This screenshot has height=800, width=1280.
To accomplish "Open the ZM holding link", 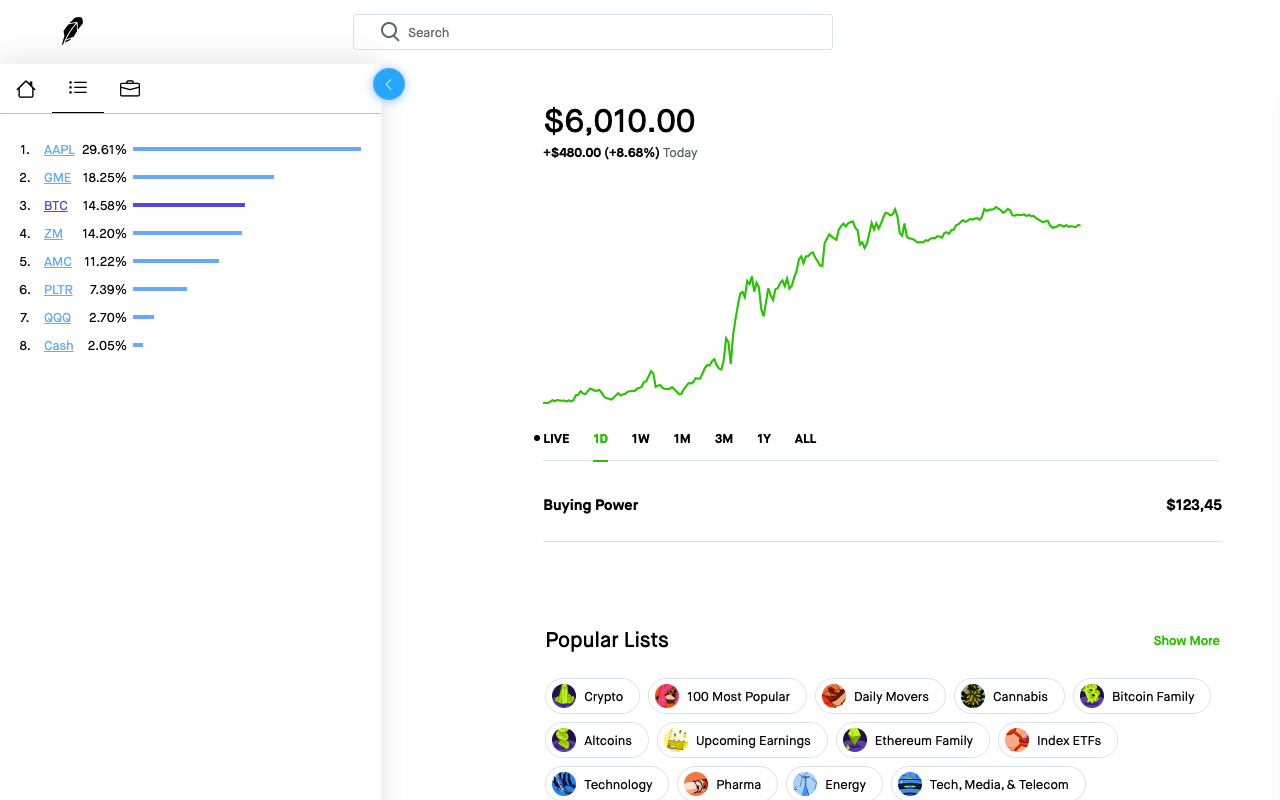I will tap(53, 234).
